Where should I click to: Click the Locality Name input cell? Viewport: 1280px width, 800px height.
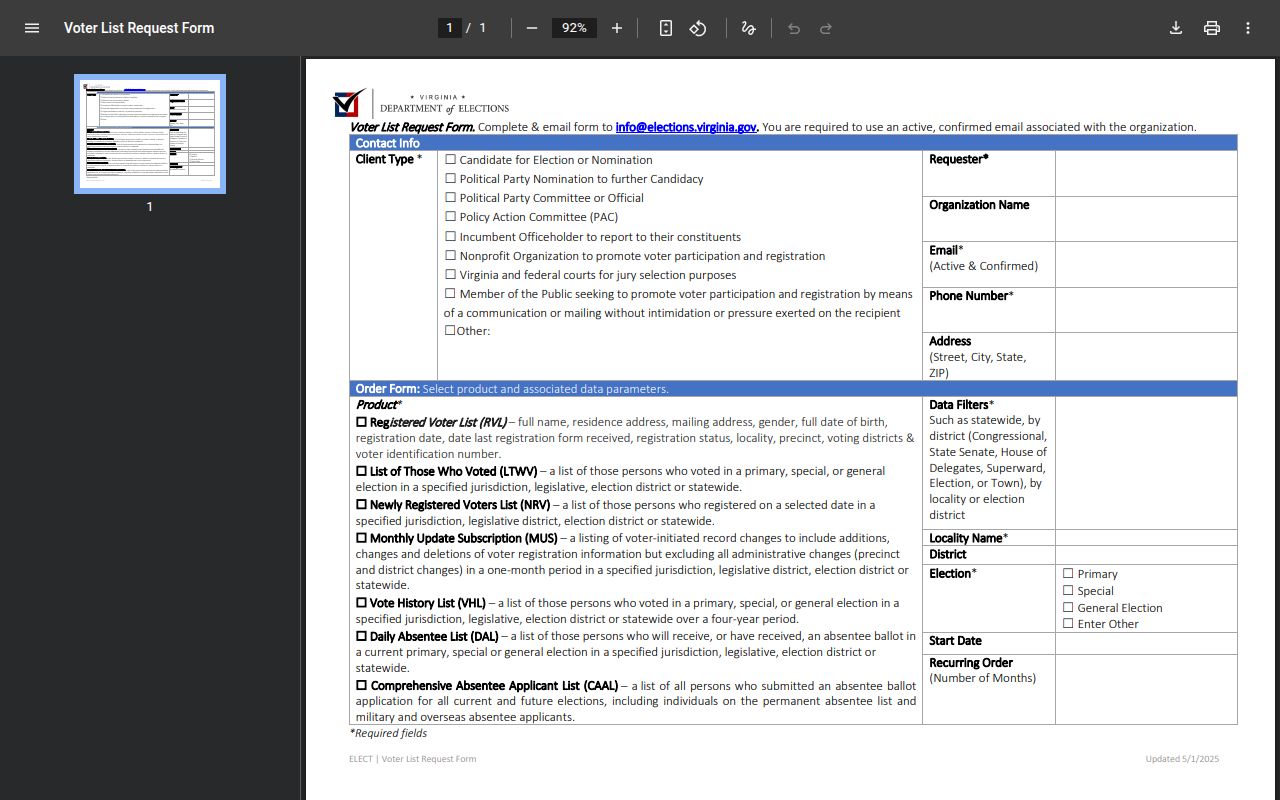click(1146, 538)
